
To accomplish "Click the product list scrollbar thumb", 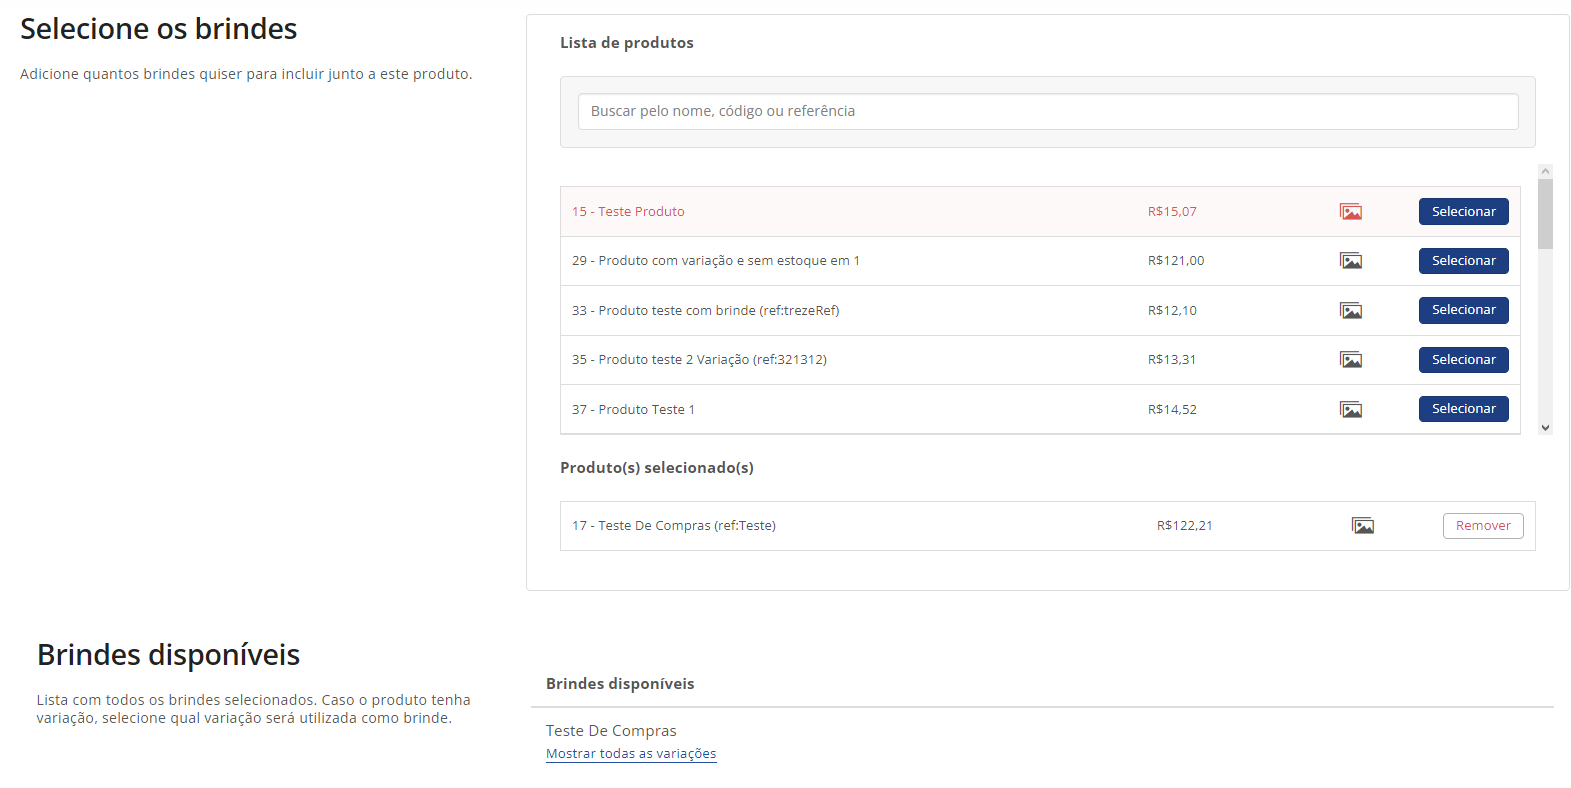I will (x=1545, y=214).
